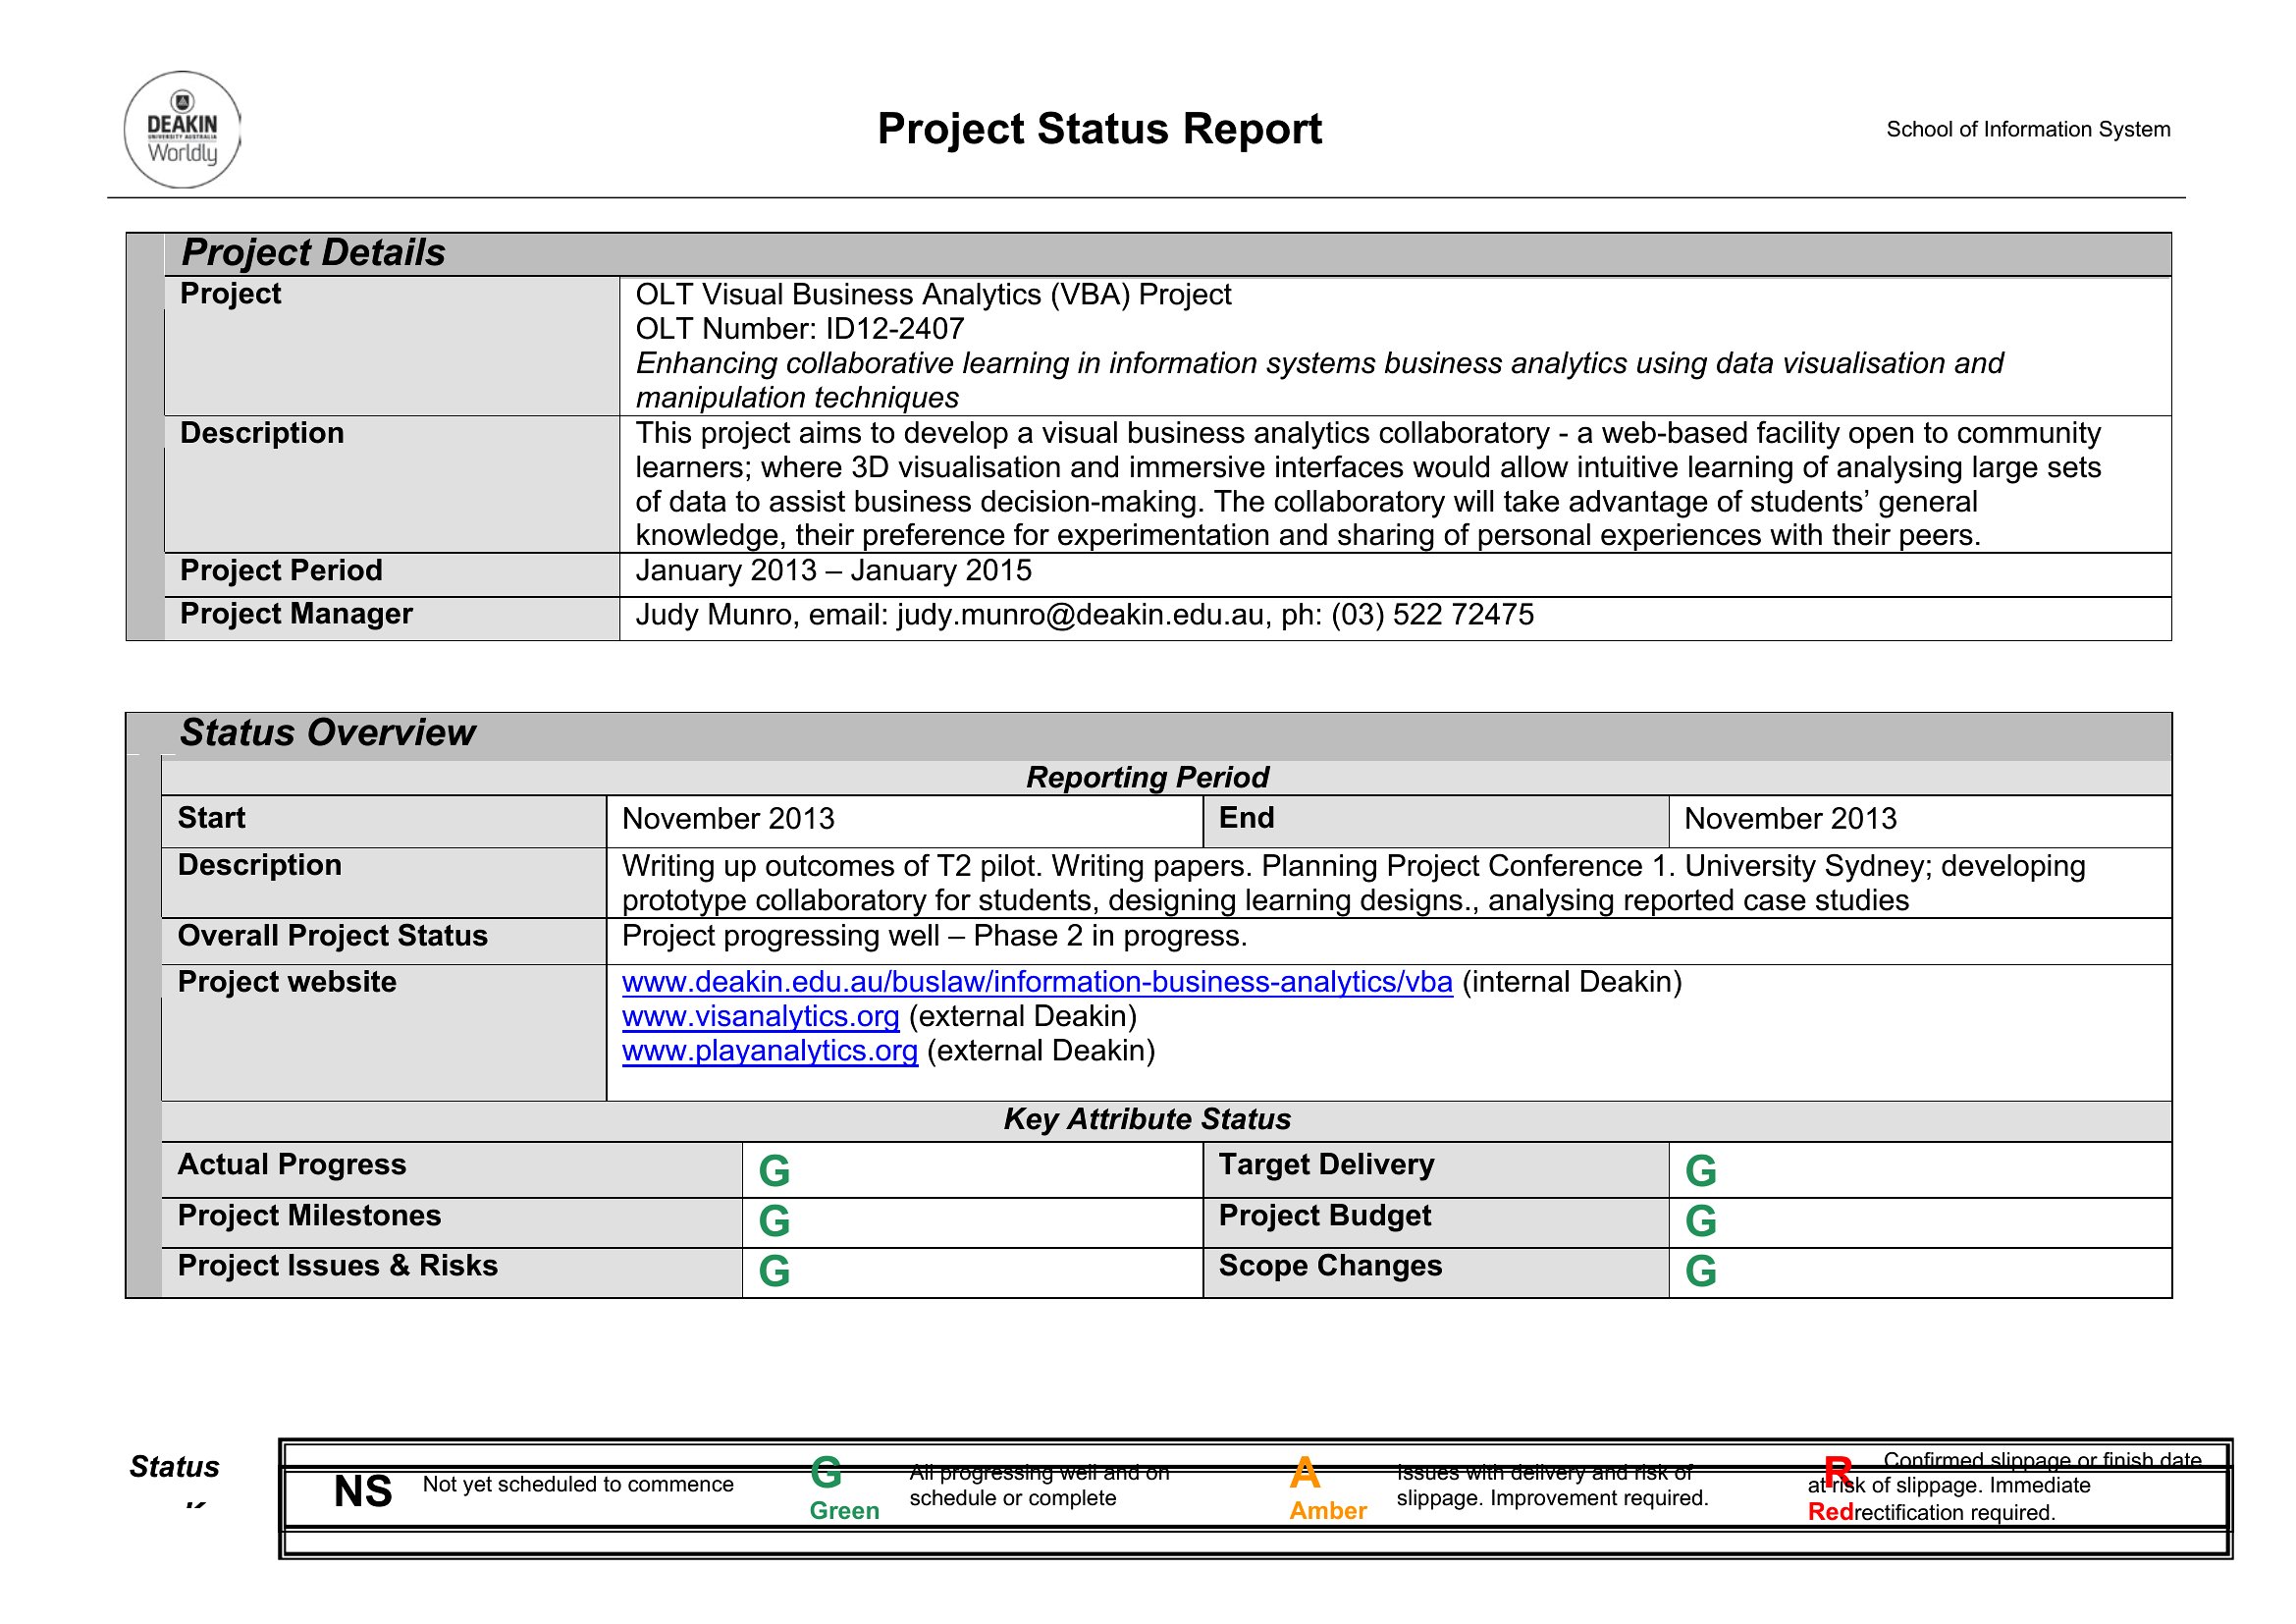Screen dimensions: 2296x1624
Task: Click the Green G legend symbol
Action: click(826, 1472)
